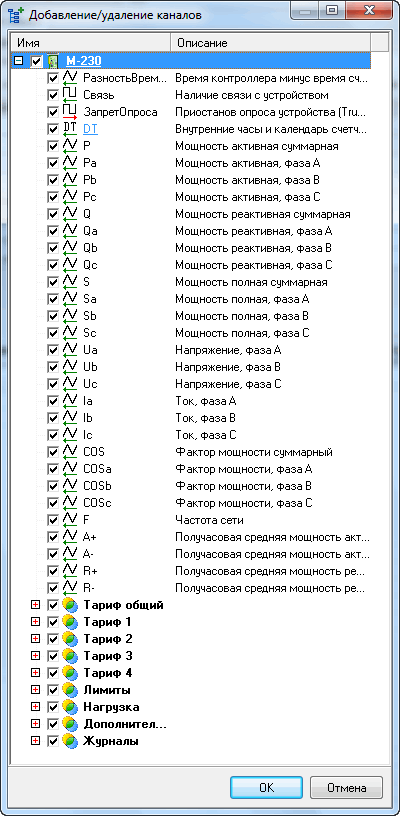Click the ЗапретОпроса discrete signal icon
This screenshot has height=816, width=400.
click(x=69, y=112)
